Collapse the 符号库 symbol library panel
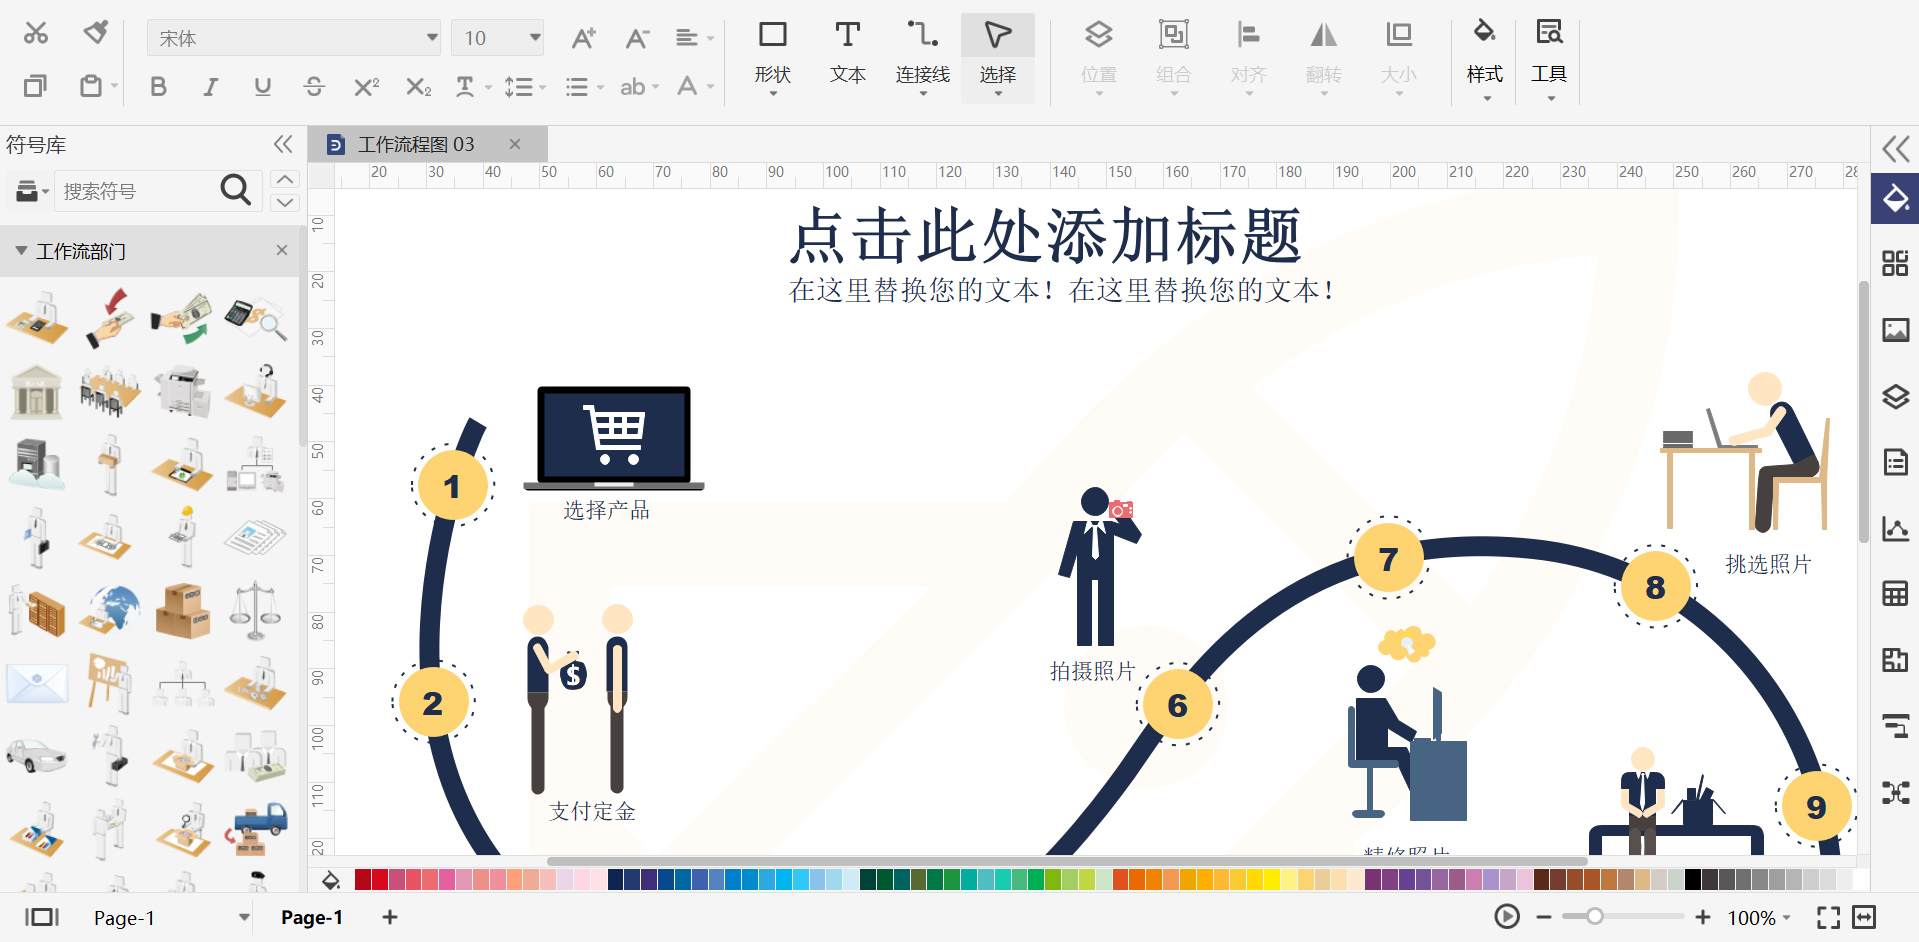This screenshot has height=942, width=1919. [x=283, y=144]
